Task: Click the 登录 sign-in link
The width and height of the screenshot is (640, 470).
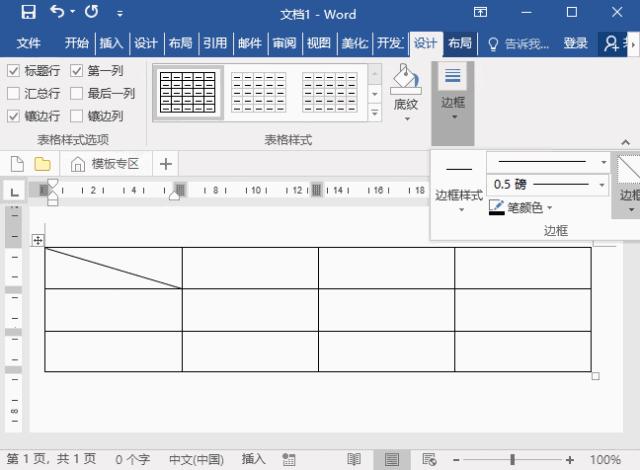Action: coord(576,43)
